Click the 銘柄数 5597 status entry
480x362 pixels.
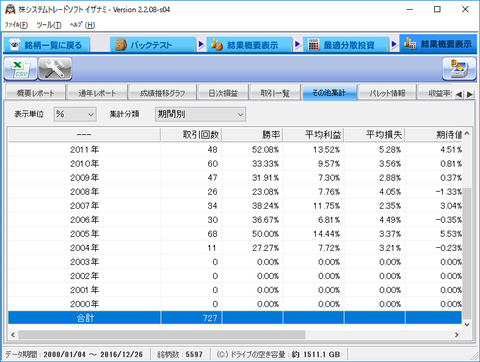pyautogui.click(x=180, y=354)
